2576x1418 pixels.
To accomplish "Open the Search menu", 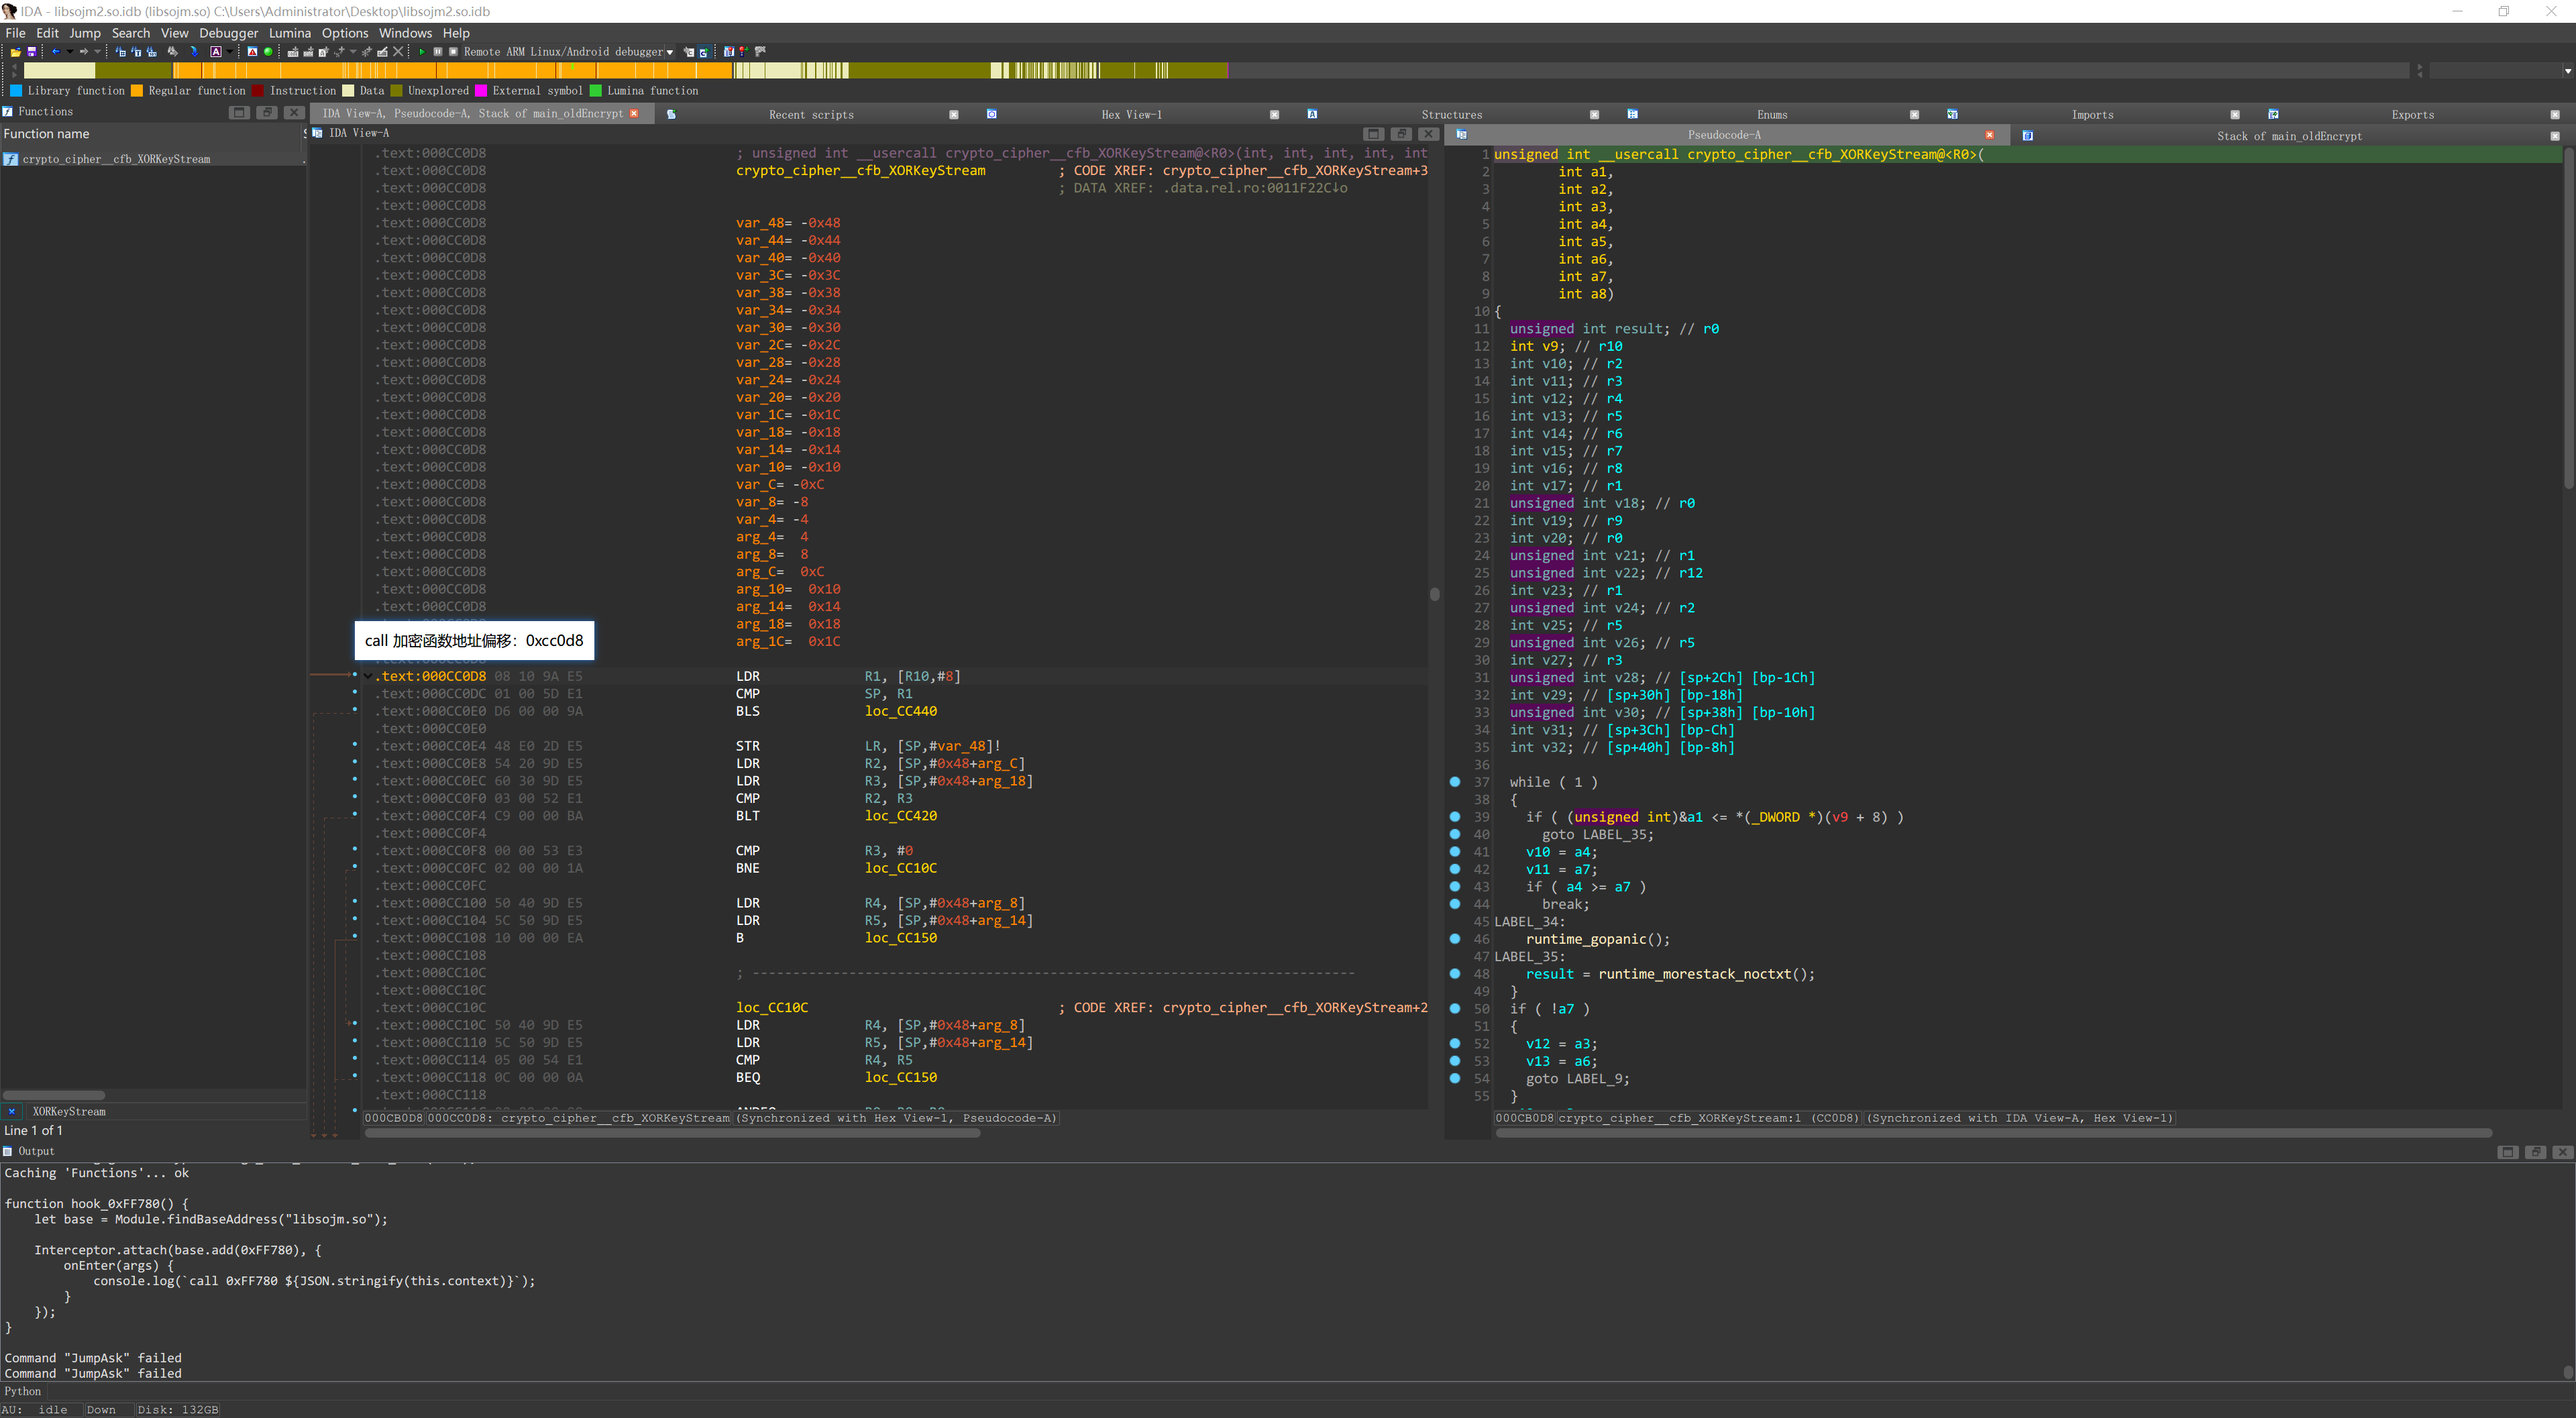I will [130, 33].
